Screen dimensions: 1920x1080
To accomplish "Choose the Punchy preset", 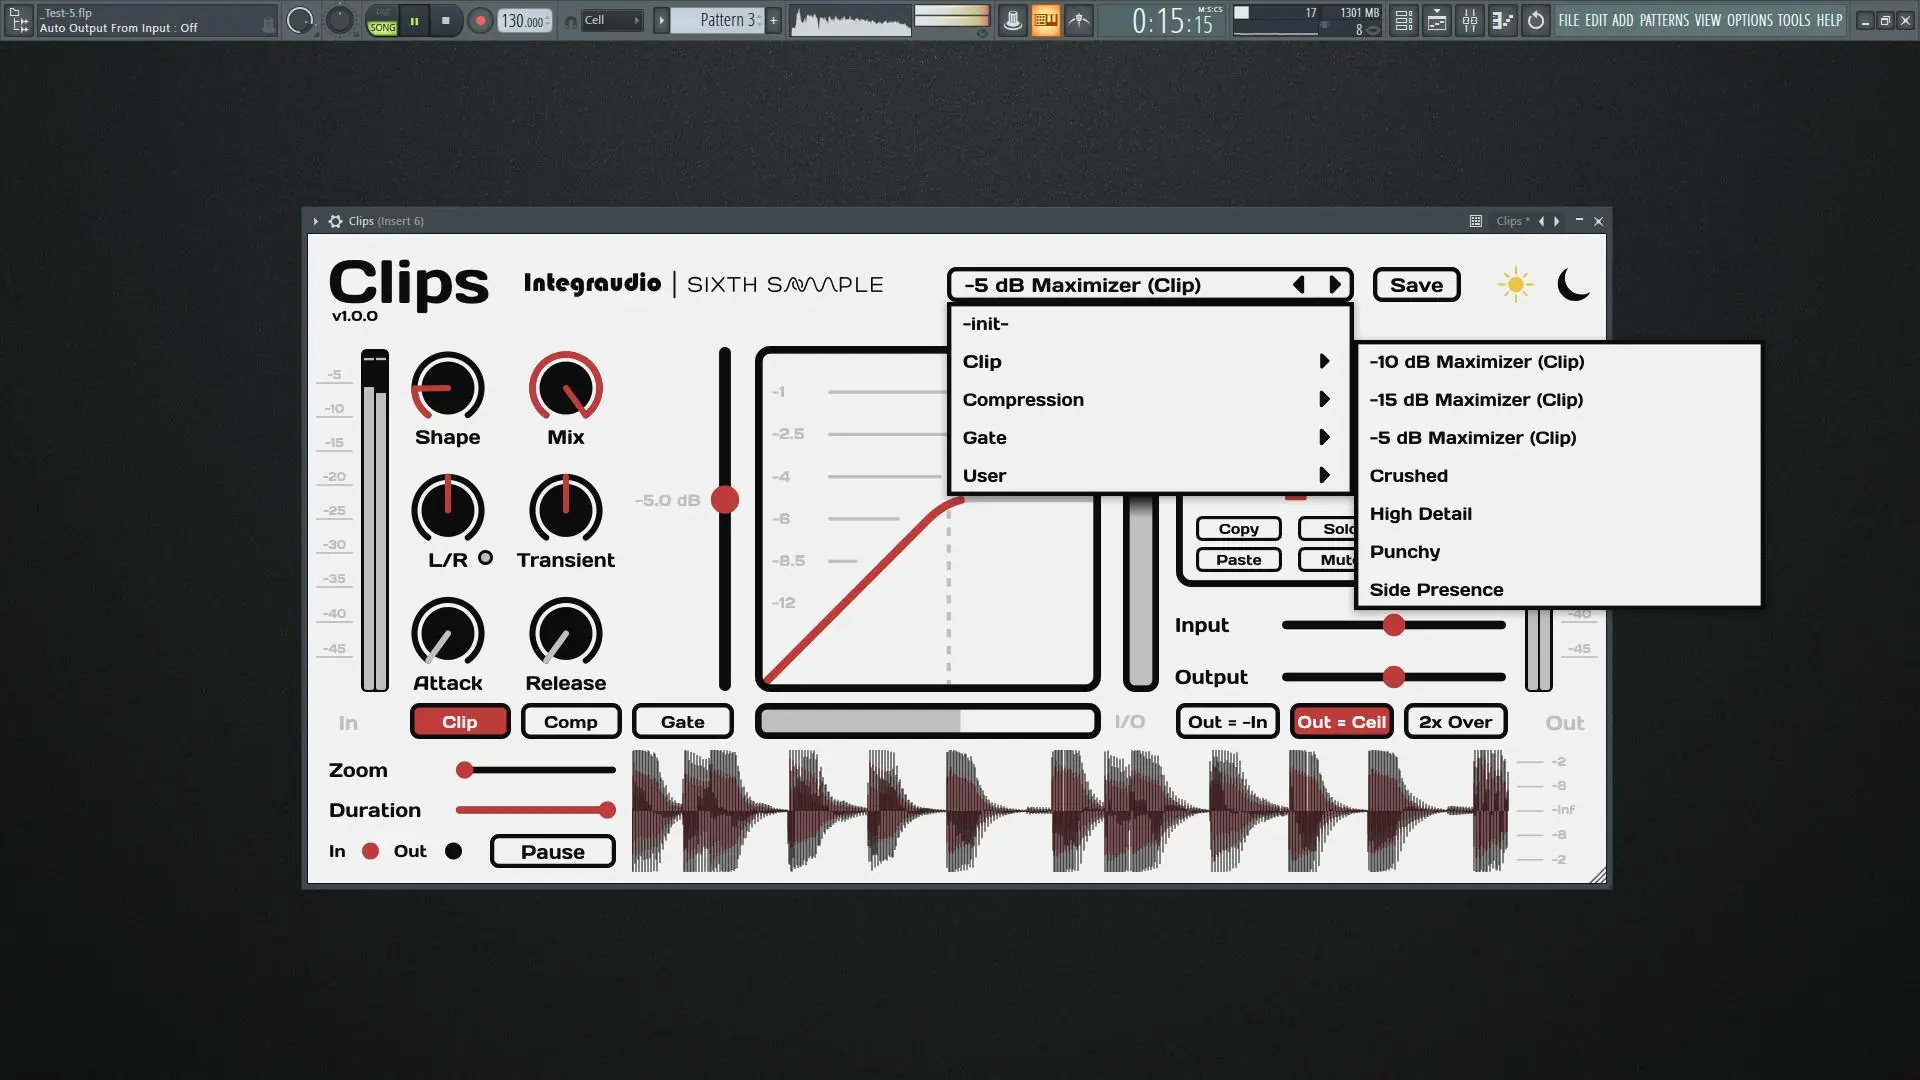I will (x=1405, y=552).
